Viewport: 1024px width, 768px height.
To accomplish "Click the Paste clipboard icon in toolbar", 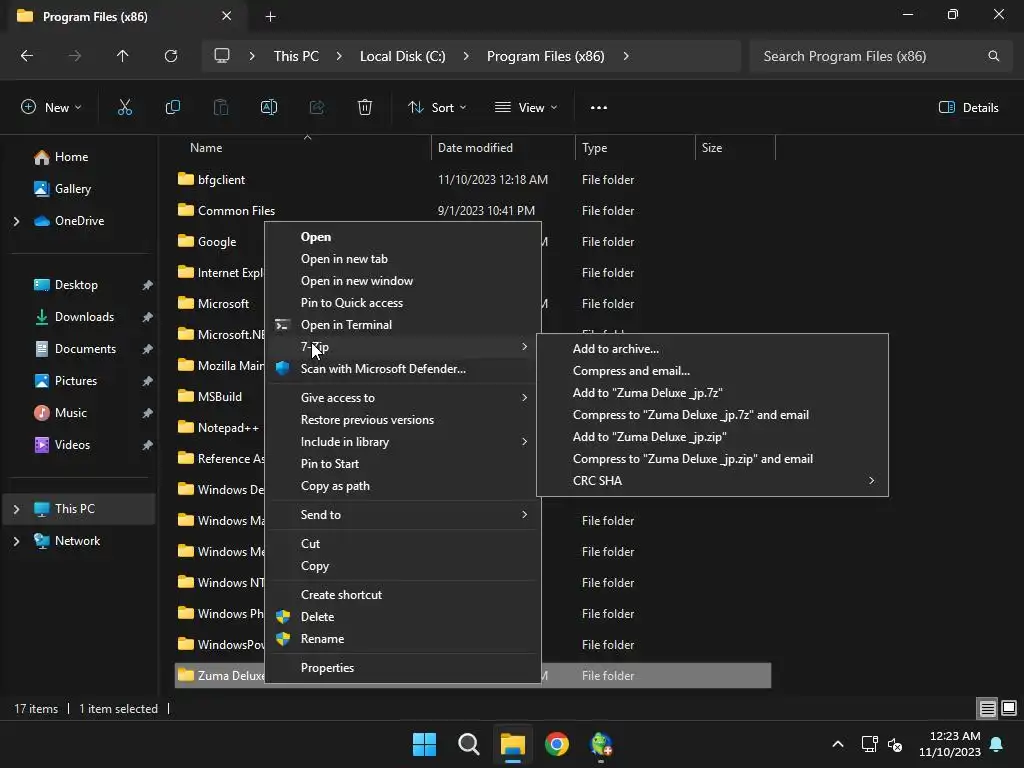I will pyautogui.click(x=221, y=108).
